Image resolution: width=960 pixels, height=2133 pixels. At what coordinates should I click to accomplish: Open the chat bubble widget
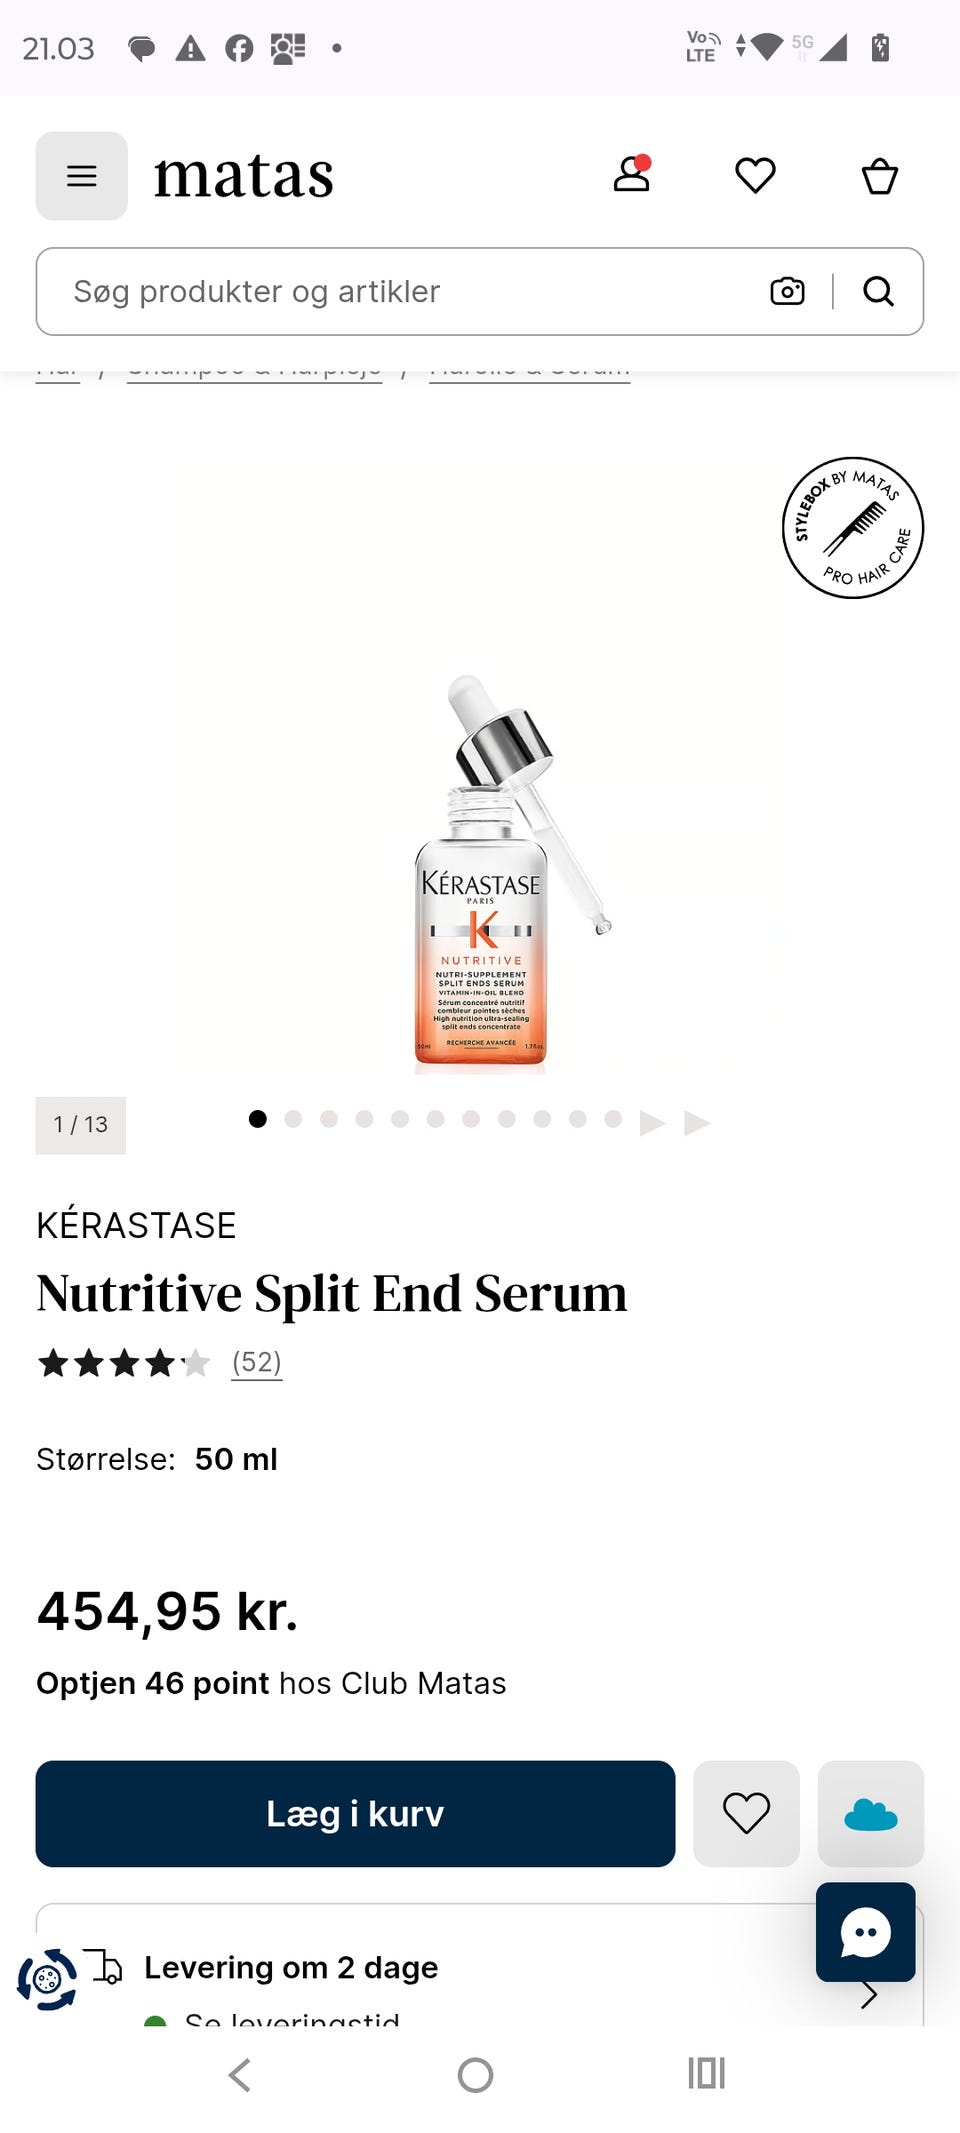(x=866, y=1932)
